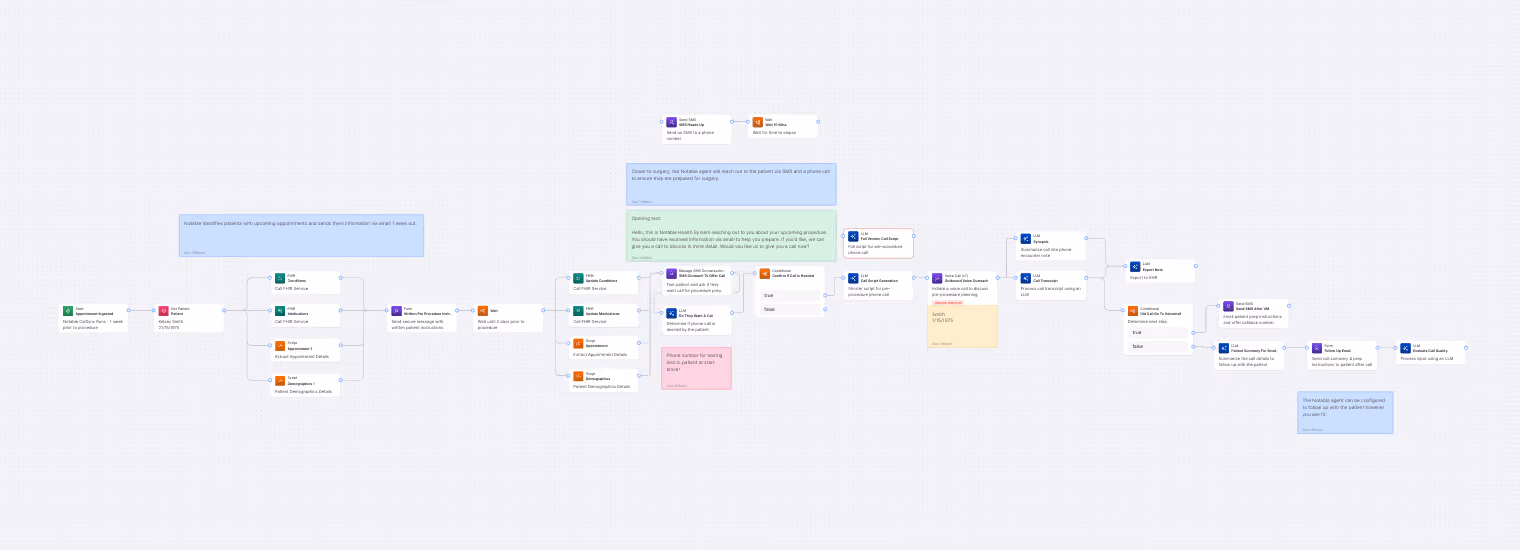Click the Script Appointment 1 node icon
The width and height of the screenshot is (1520, 550).
pyautogui.click(x=280, y=345)
